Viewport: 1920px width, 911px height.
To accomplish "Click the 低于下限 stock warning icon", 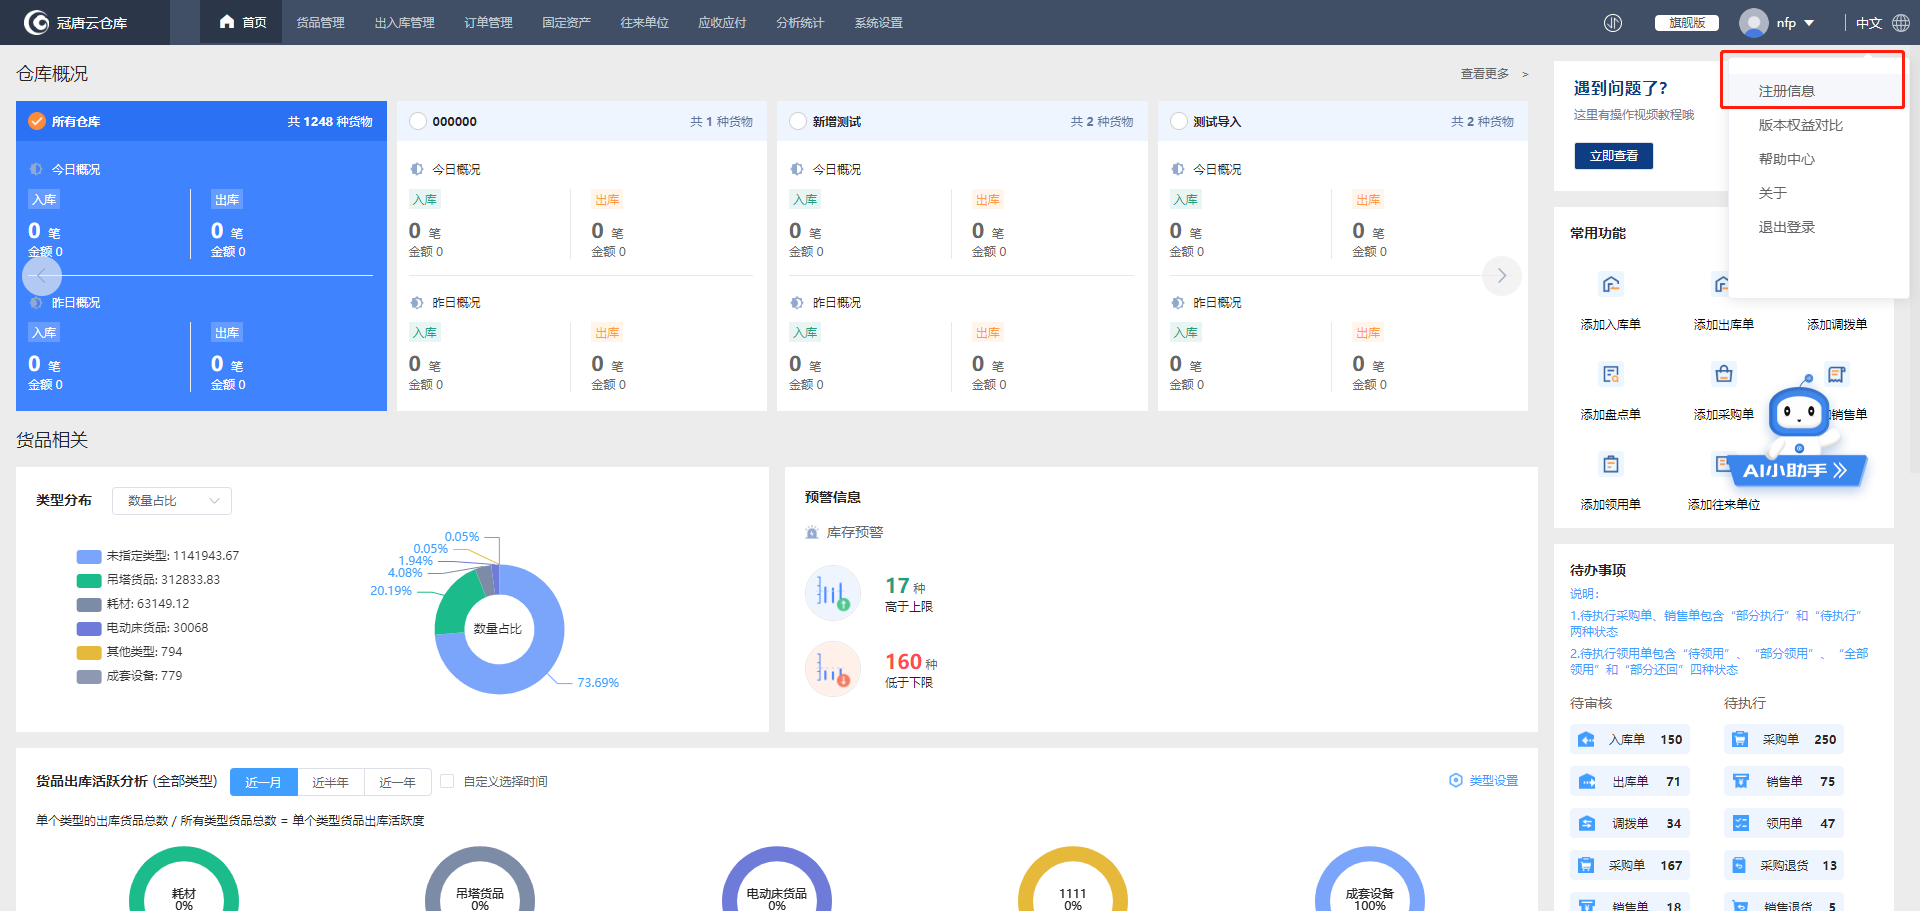I will click(833, 669).
